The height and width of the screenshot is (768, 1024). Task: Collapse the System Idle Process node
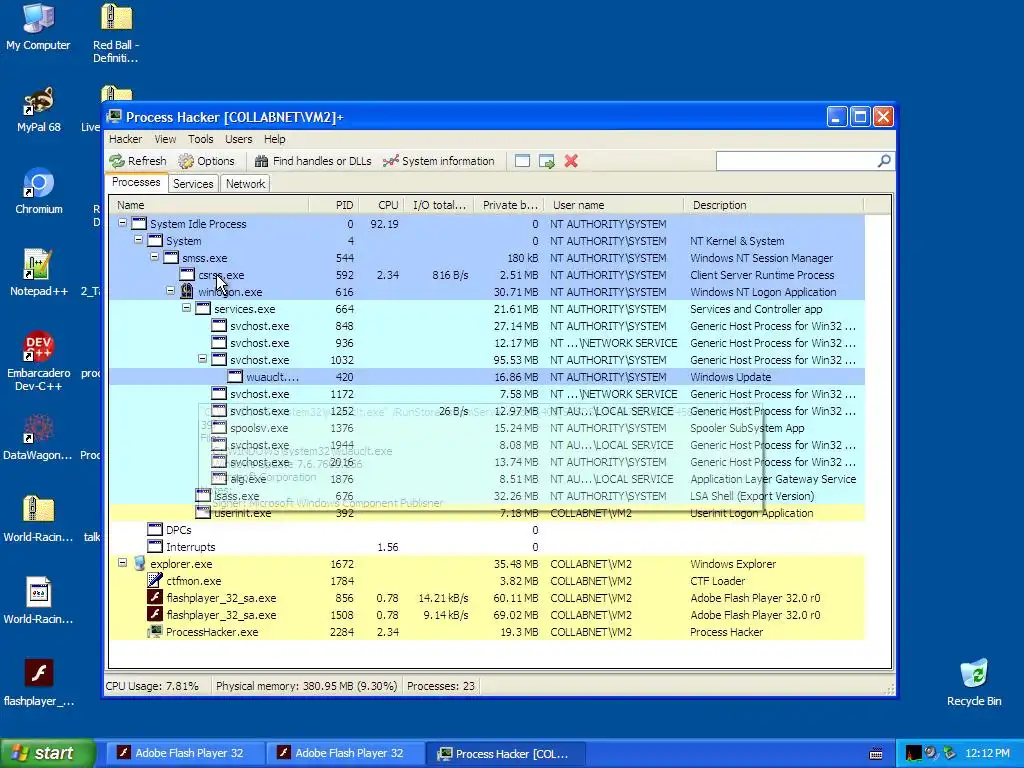[122, 223]
